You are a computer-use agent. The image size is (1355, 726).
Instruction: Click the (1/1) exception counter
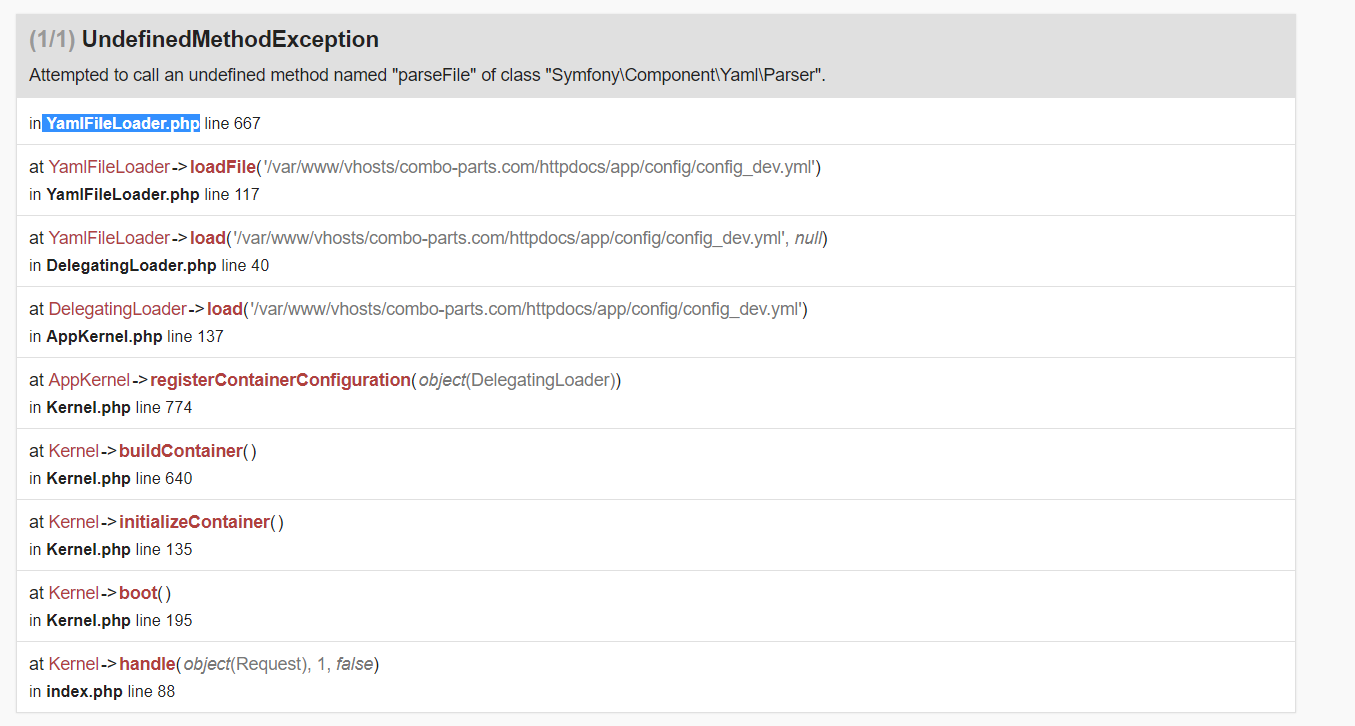(52, 40)
